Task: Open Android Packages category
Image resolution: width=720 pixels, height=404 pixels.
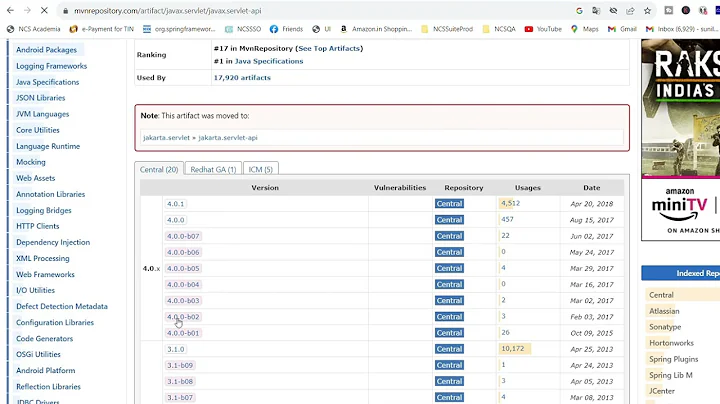Action: (46, 50)
